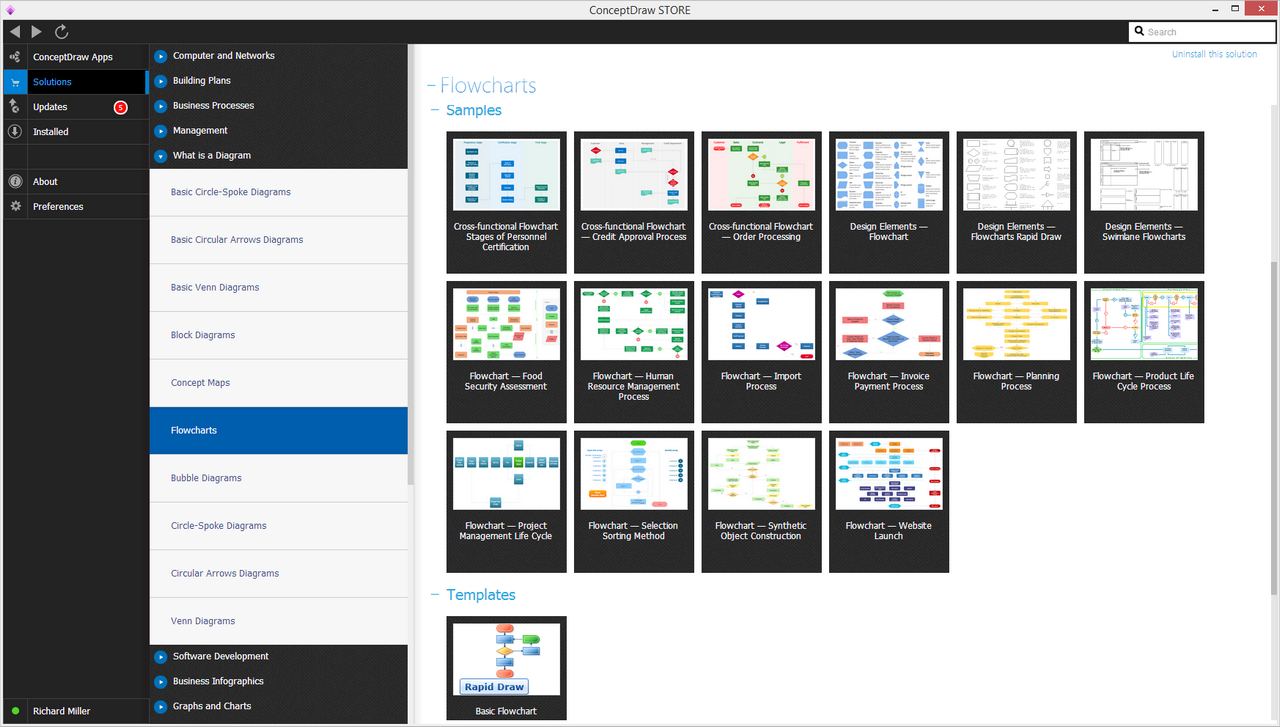Expand the Building Plans category
Image resolution: width=1280 pixels, height=727 pixels.
[161, 81]
